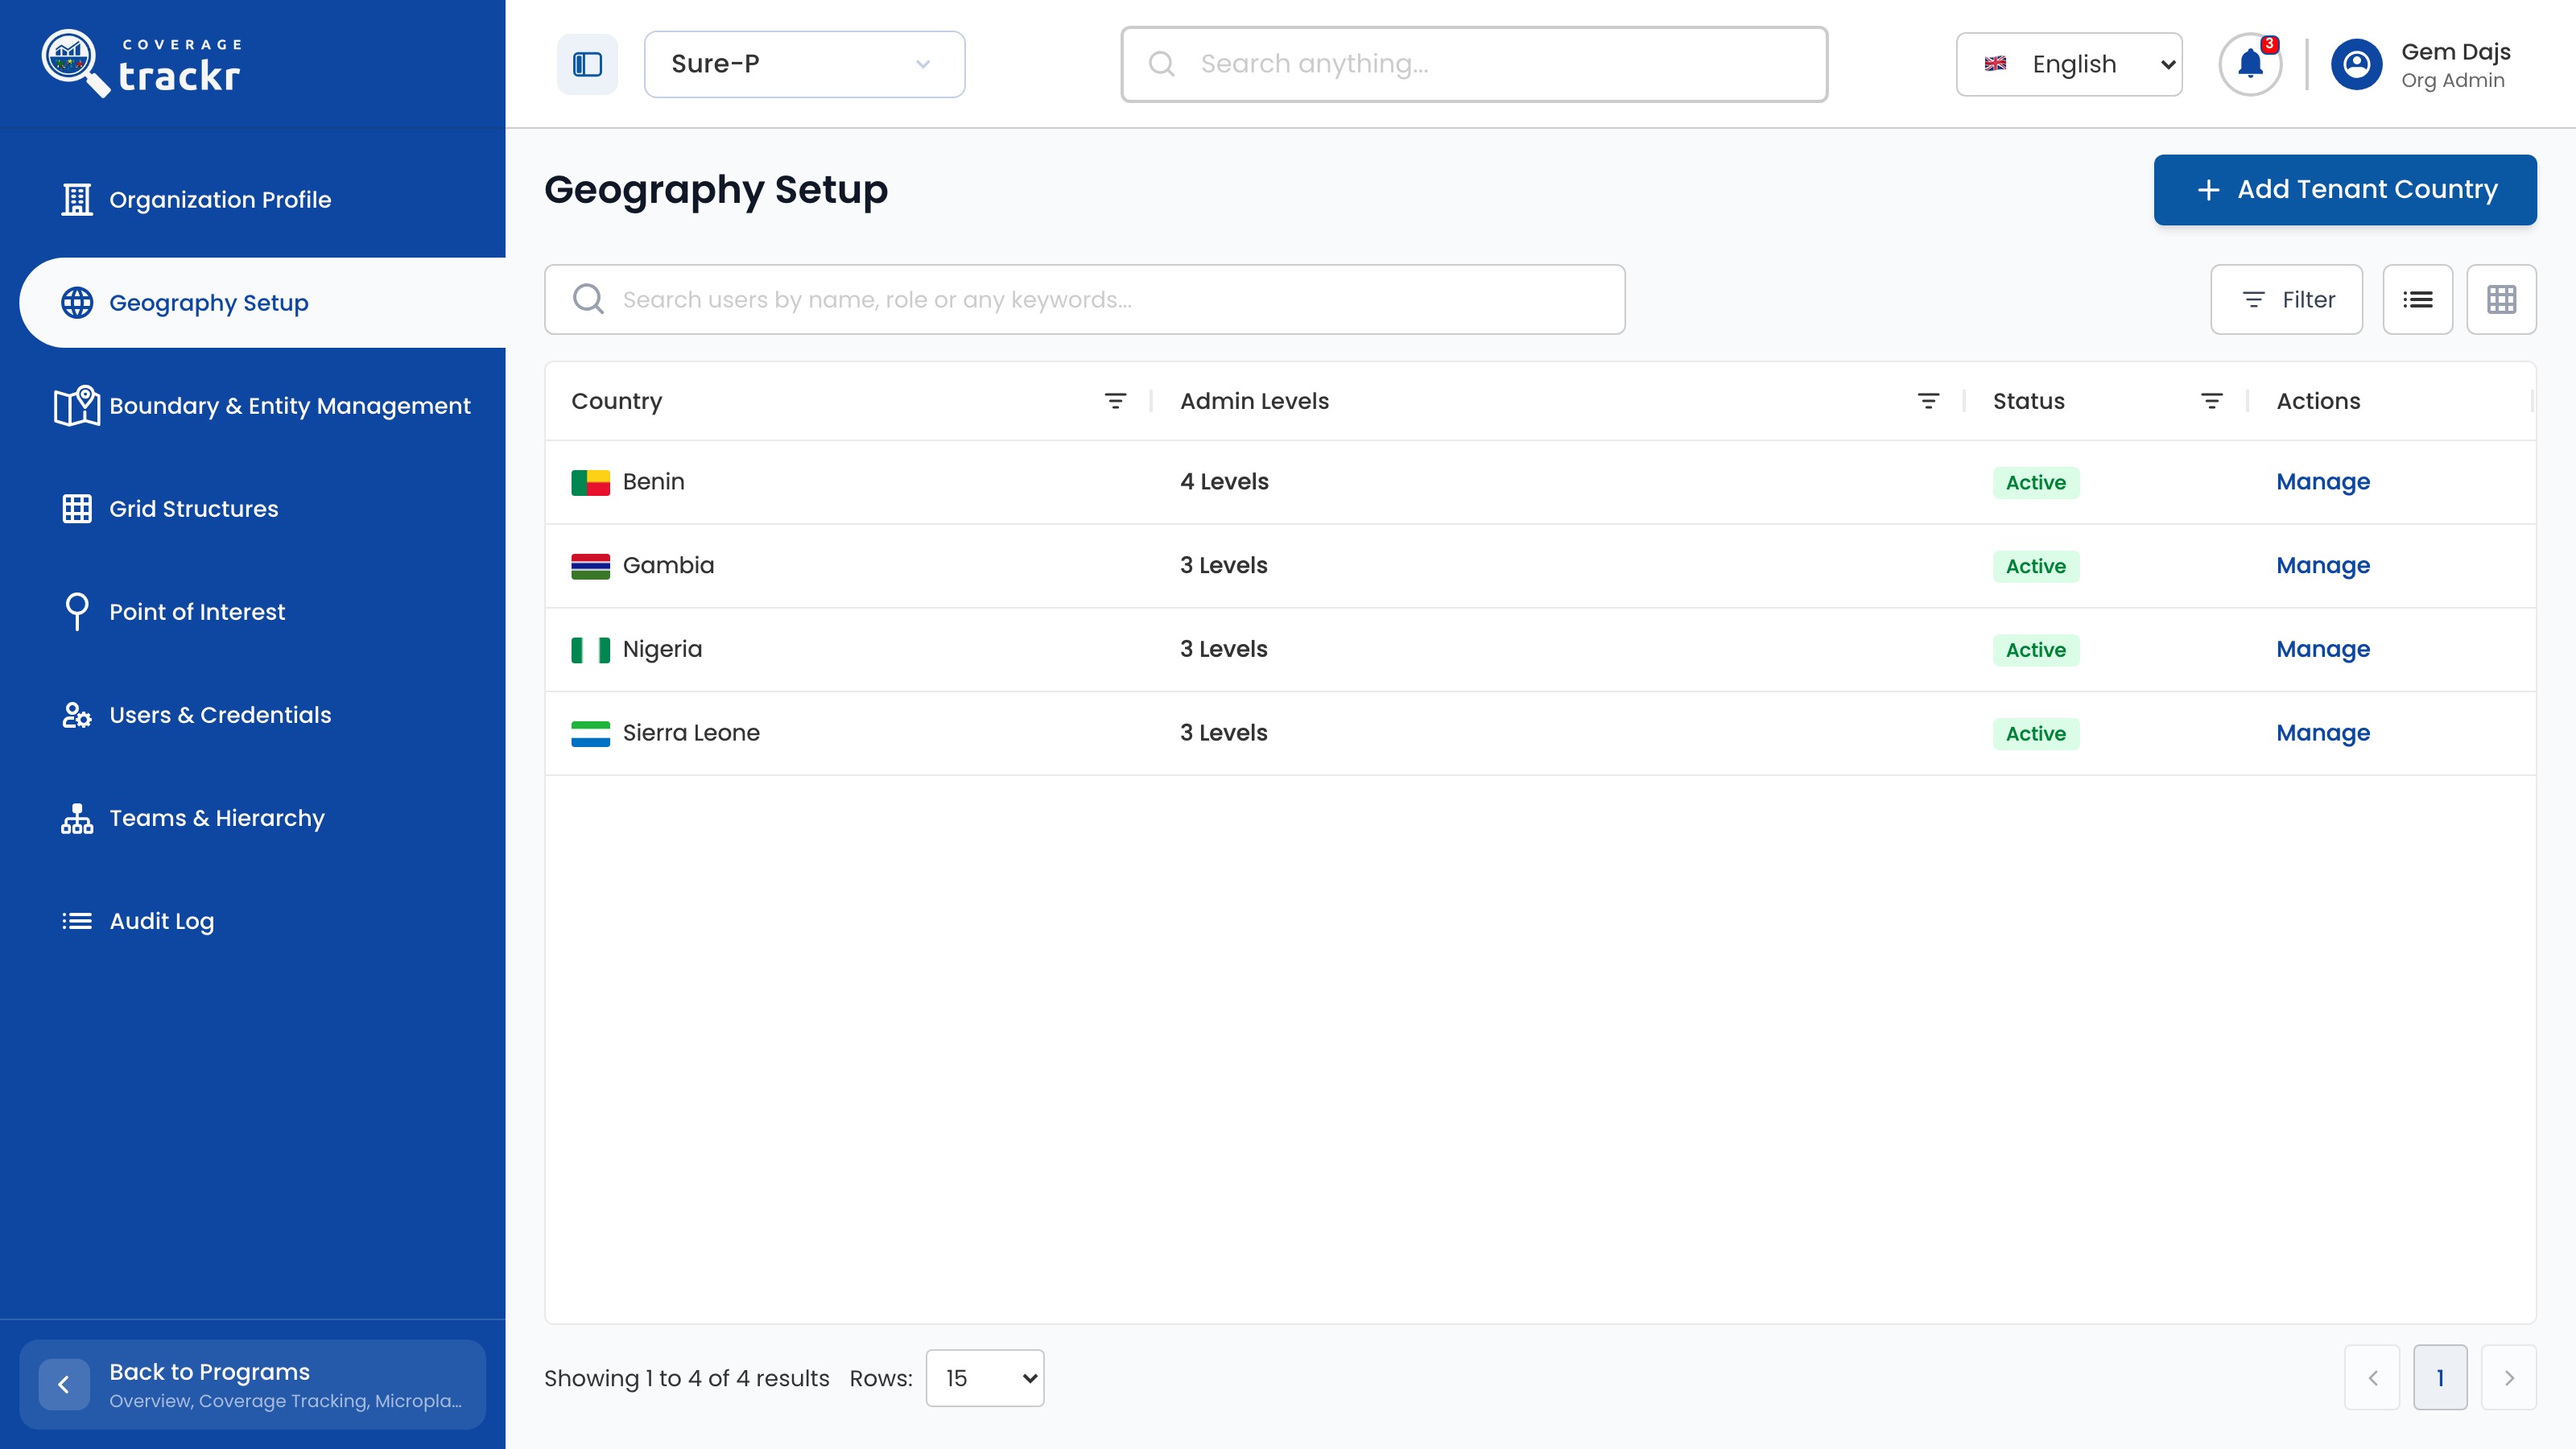Click the Point of Interest pin icon

[x=77, y=612]
